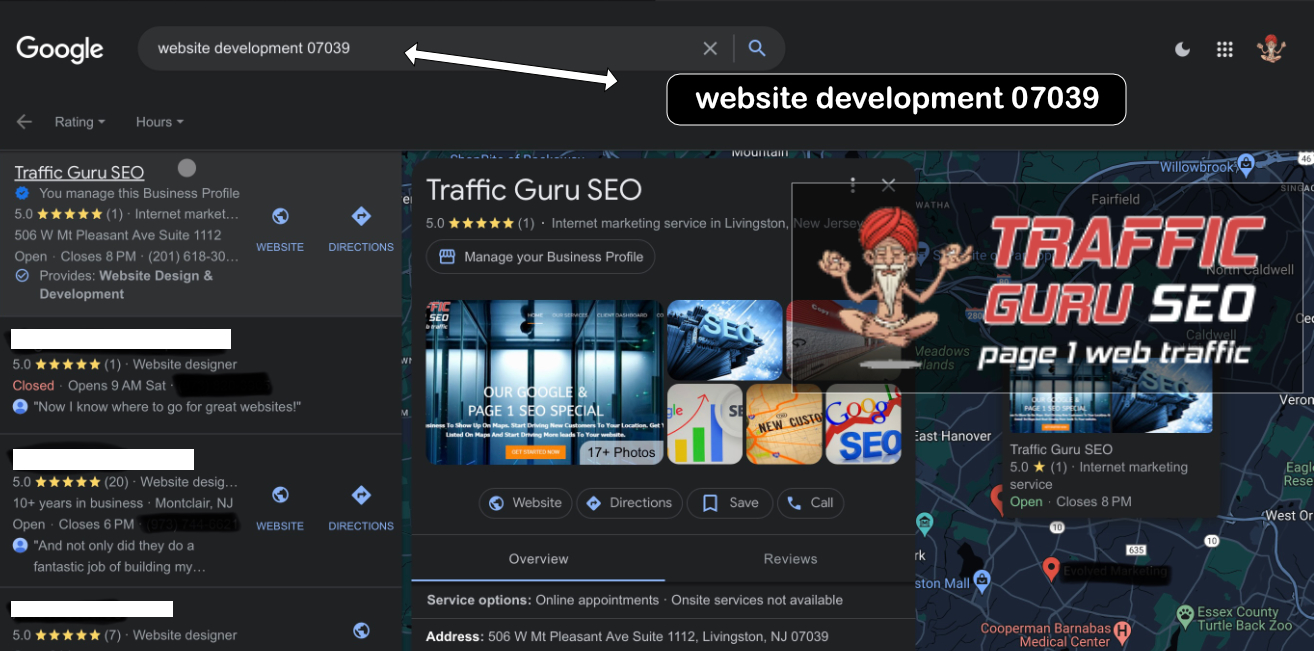Click the Evolved Marketing map pin
The image size is (1314, 651).
[x=1050, y=569]
